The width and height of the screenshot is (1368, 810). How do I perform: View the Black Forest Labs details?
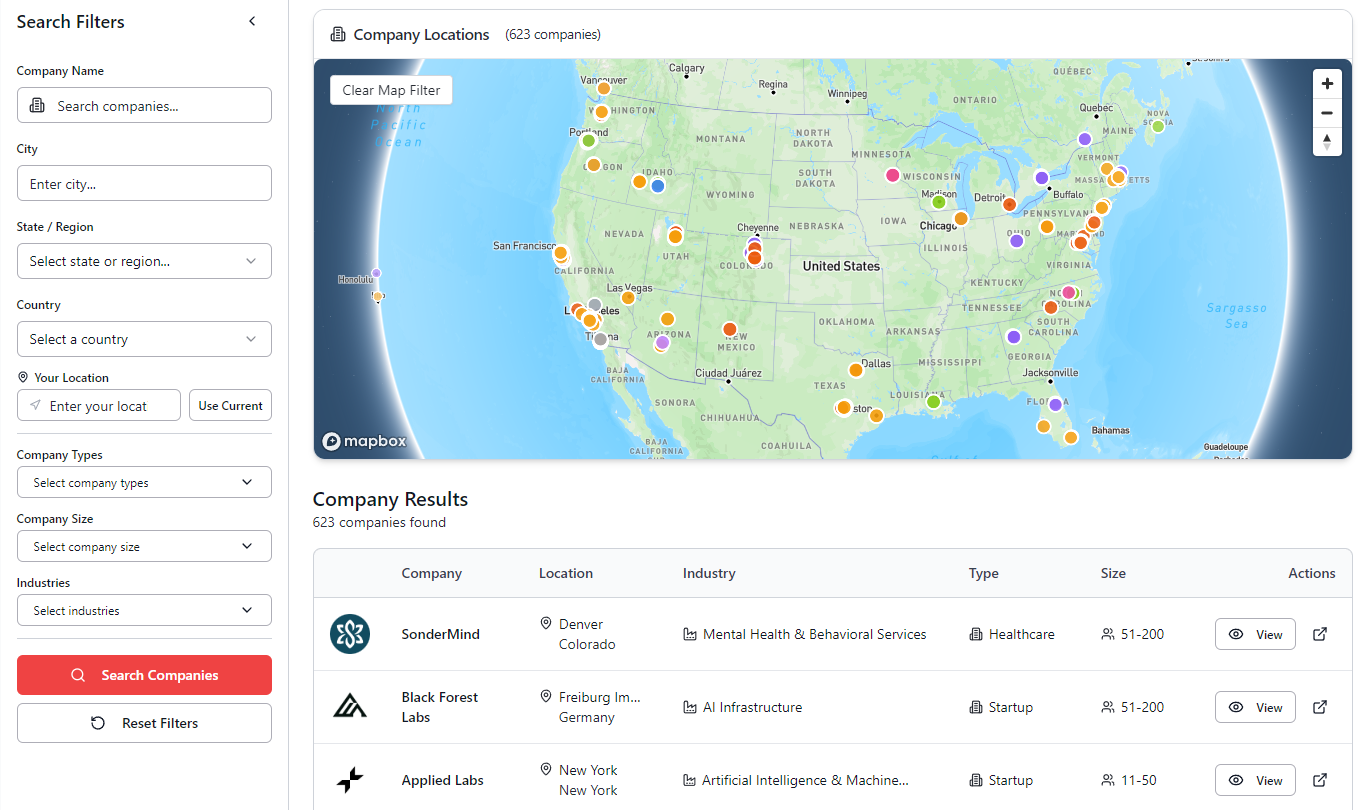click(x=1255, y=707)
